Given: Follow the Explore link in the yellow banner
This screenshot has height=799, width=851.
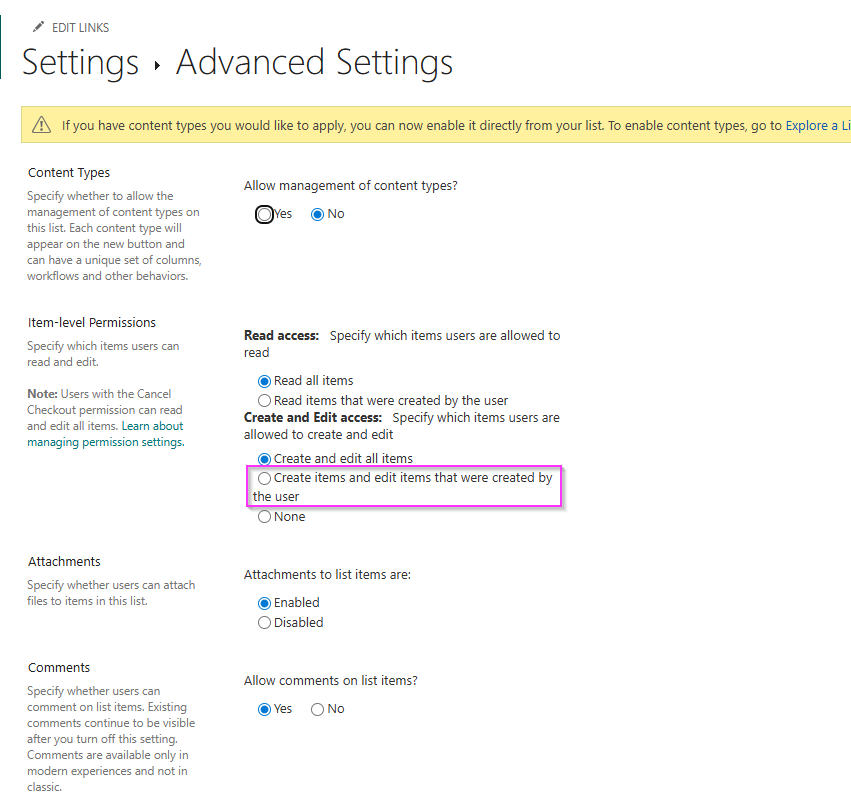Looking at the screenshot, I should pyautogui.click(x=815, y=125).
